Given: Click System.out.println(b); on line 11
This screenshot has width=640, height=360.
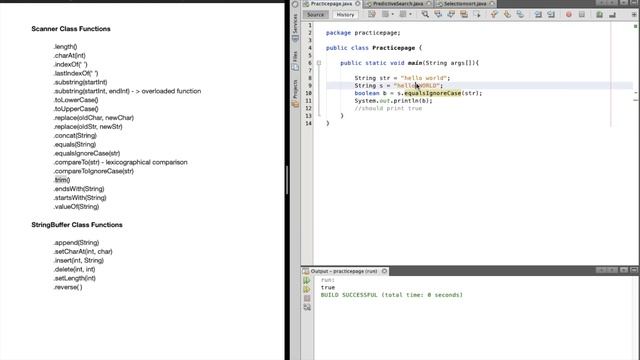Looking at the screenshot, I should (x=393, y=101).
